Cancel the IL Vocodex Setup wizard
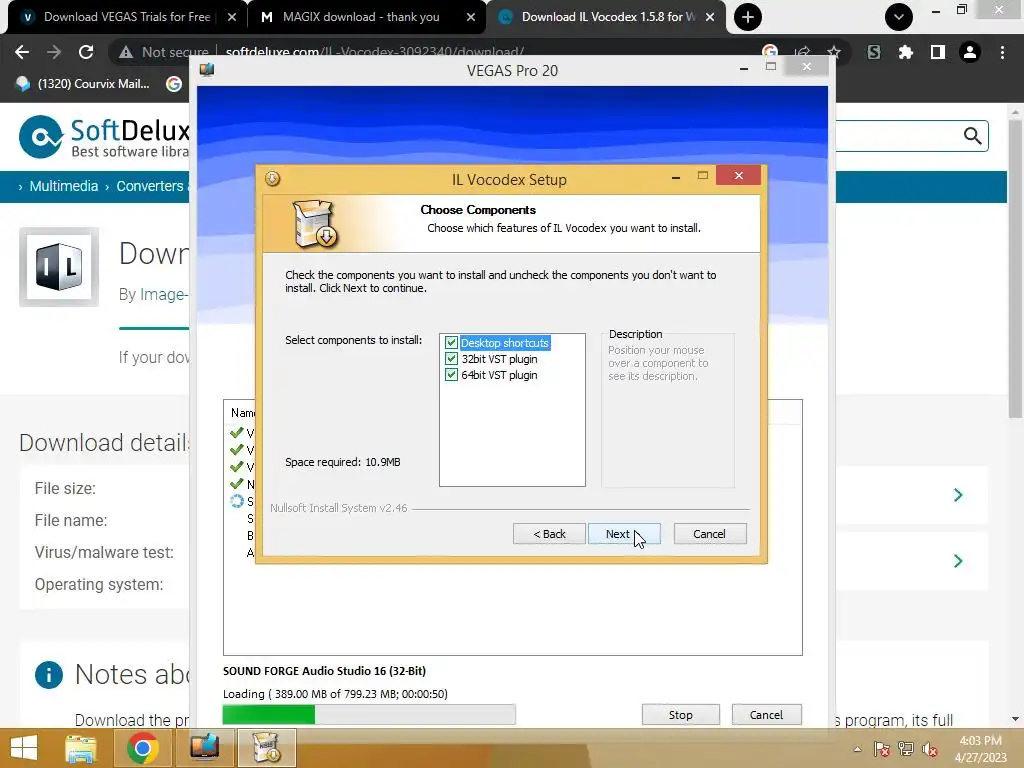The width and height of the screenshot is (1024, 768). point(709,534)
